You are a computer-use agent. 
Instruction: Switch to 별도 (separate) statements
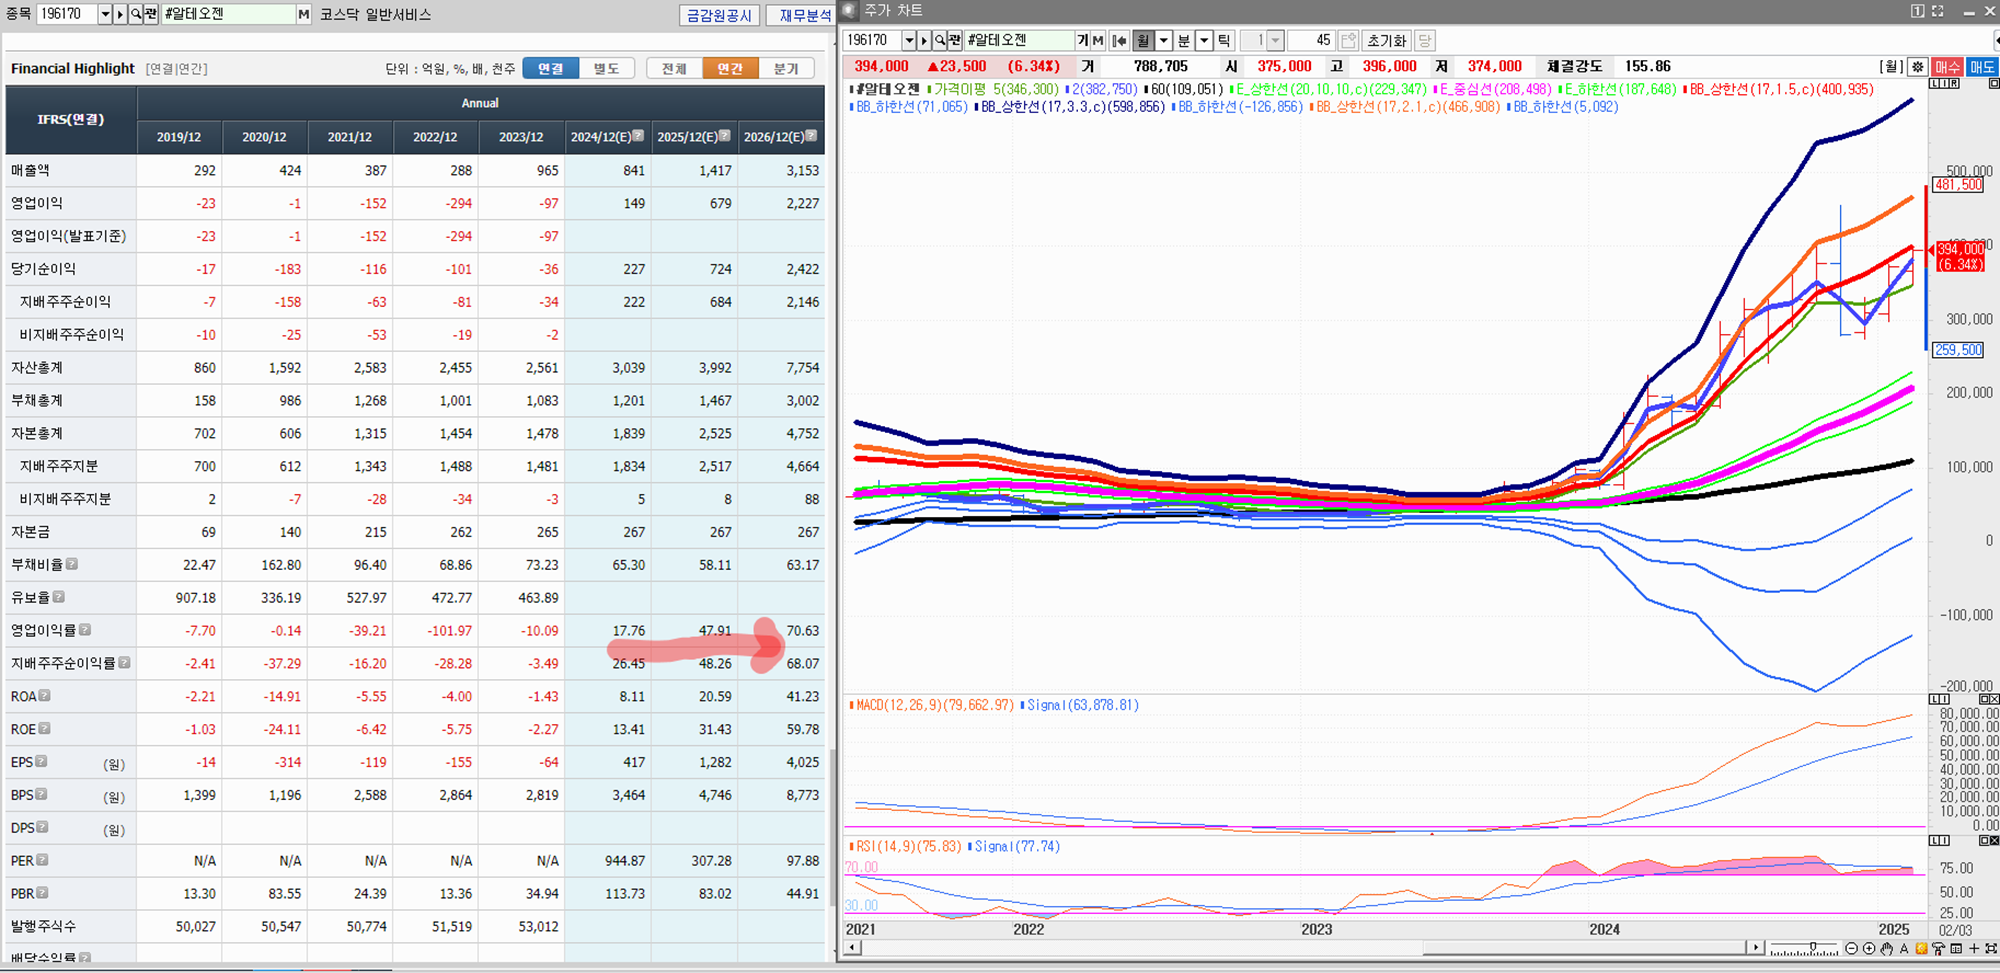coord(606,69)
